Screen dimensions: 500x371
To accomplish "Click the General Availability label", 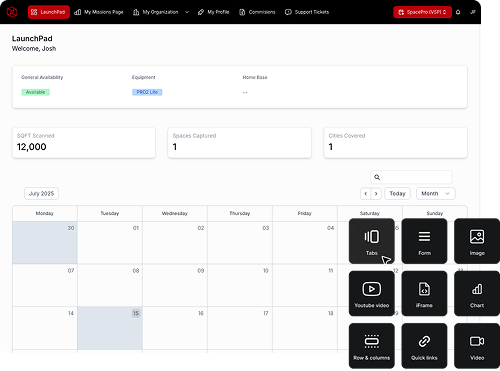I will tap(42, 77).
